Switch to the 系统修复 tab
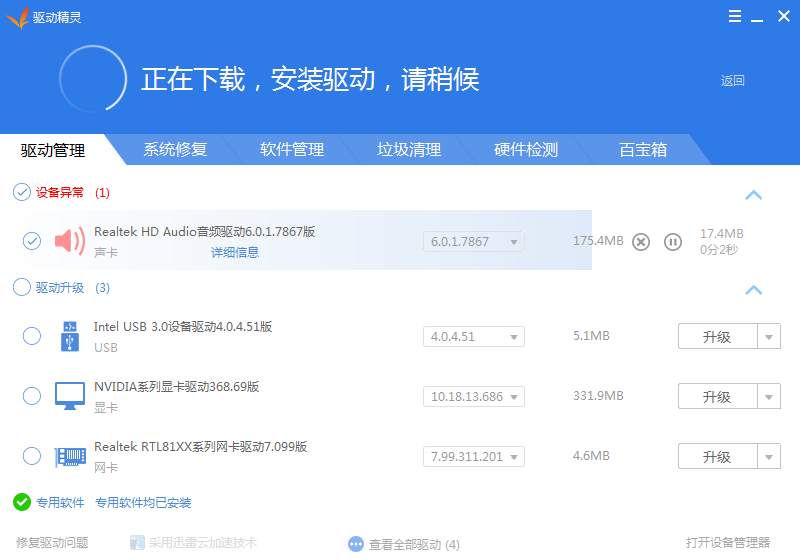Viewport: 800px width, 560px height. (x=175, y=149)
